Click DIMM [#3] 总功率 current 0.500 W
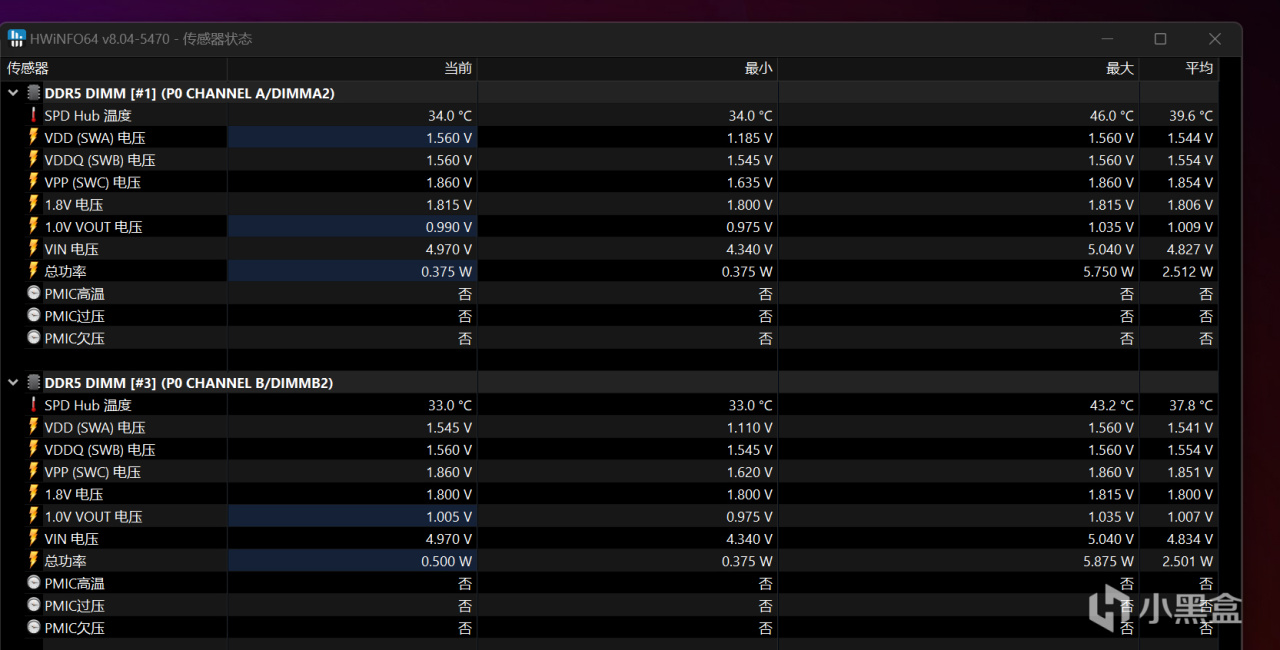Screen dimensions: 1280x650 [447, 561]
